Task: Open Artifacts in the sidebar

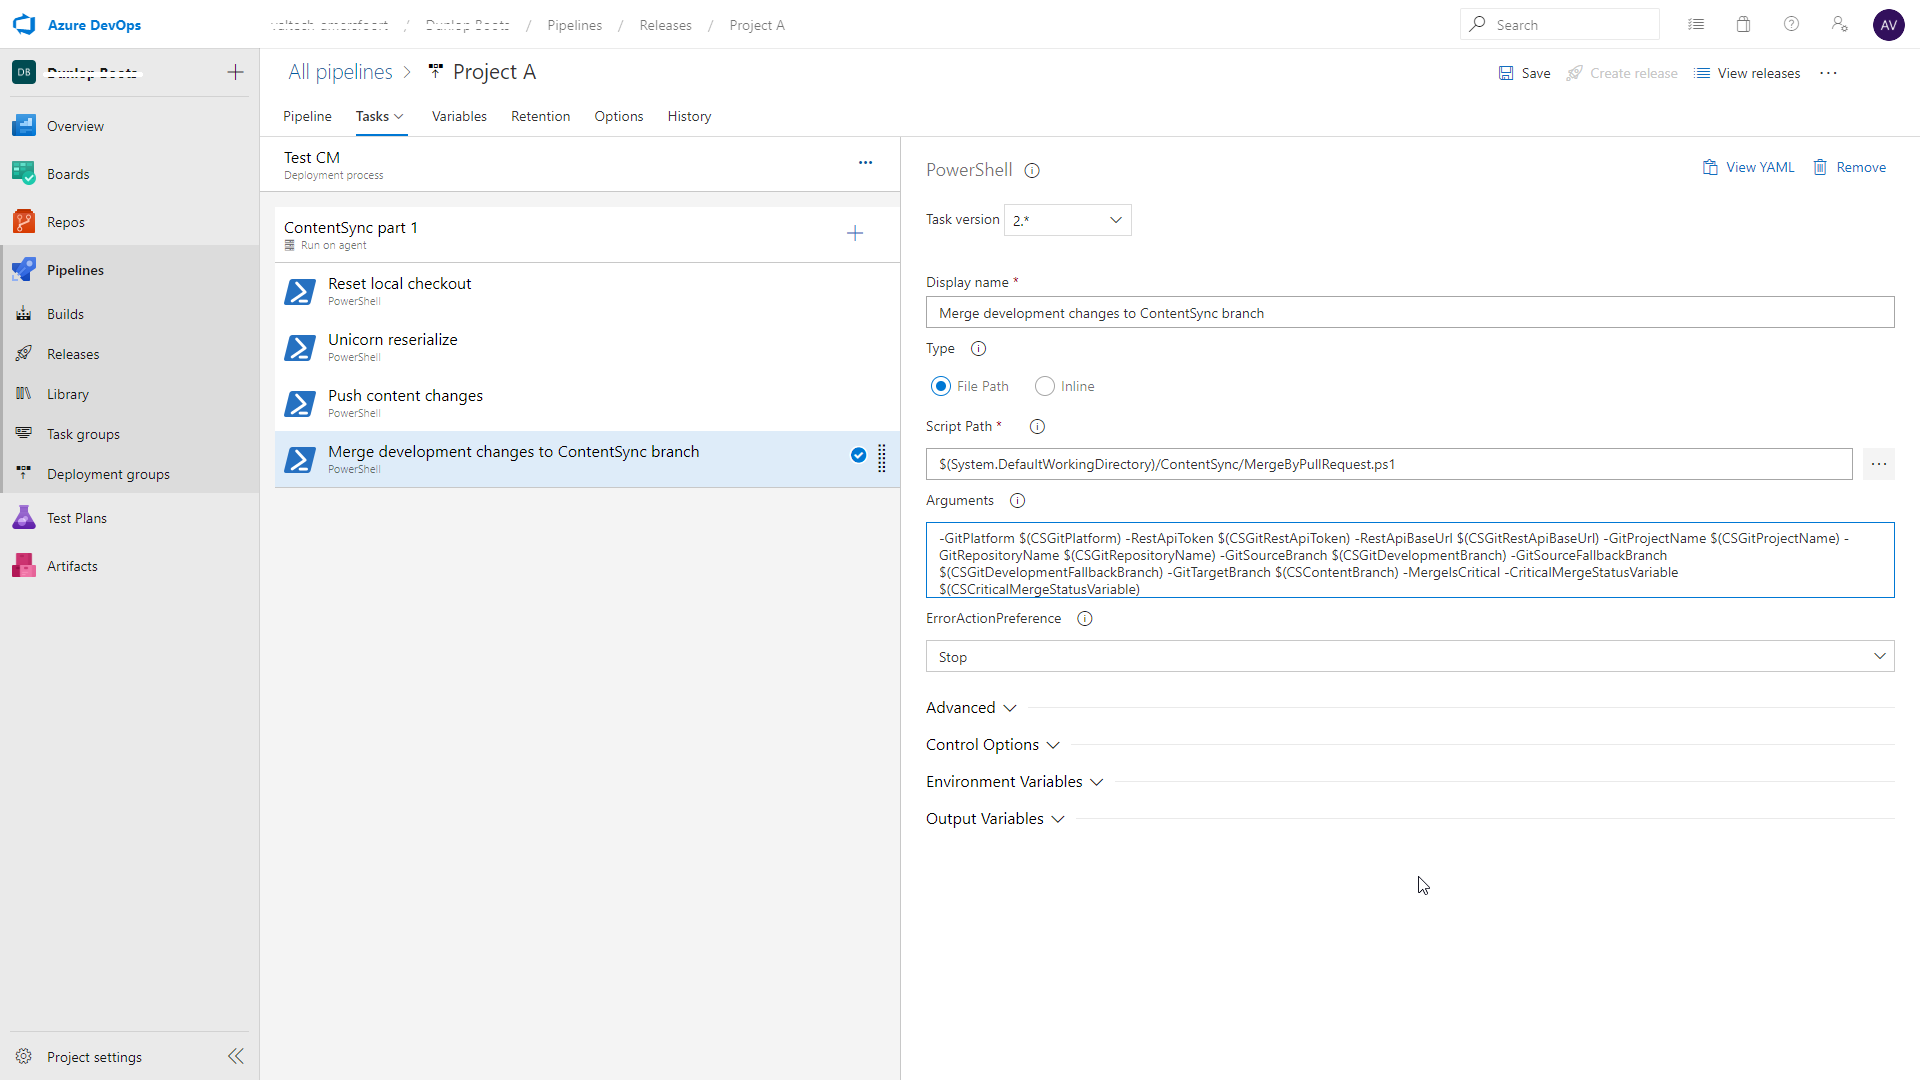Action: [x=72, y=566]
